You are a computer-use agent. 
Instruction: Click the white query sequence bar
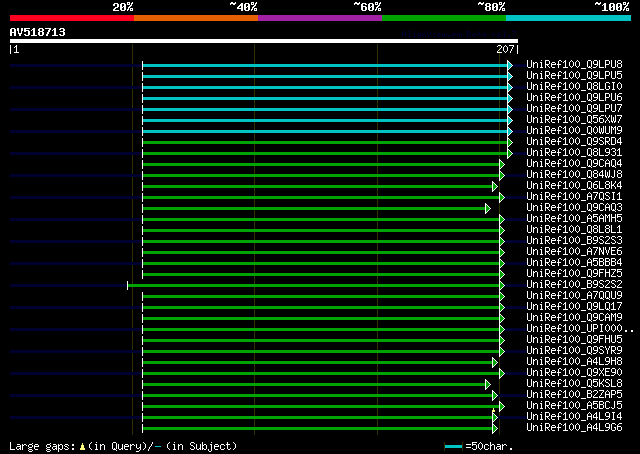pos(264,41)
